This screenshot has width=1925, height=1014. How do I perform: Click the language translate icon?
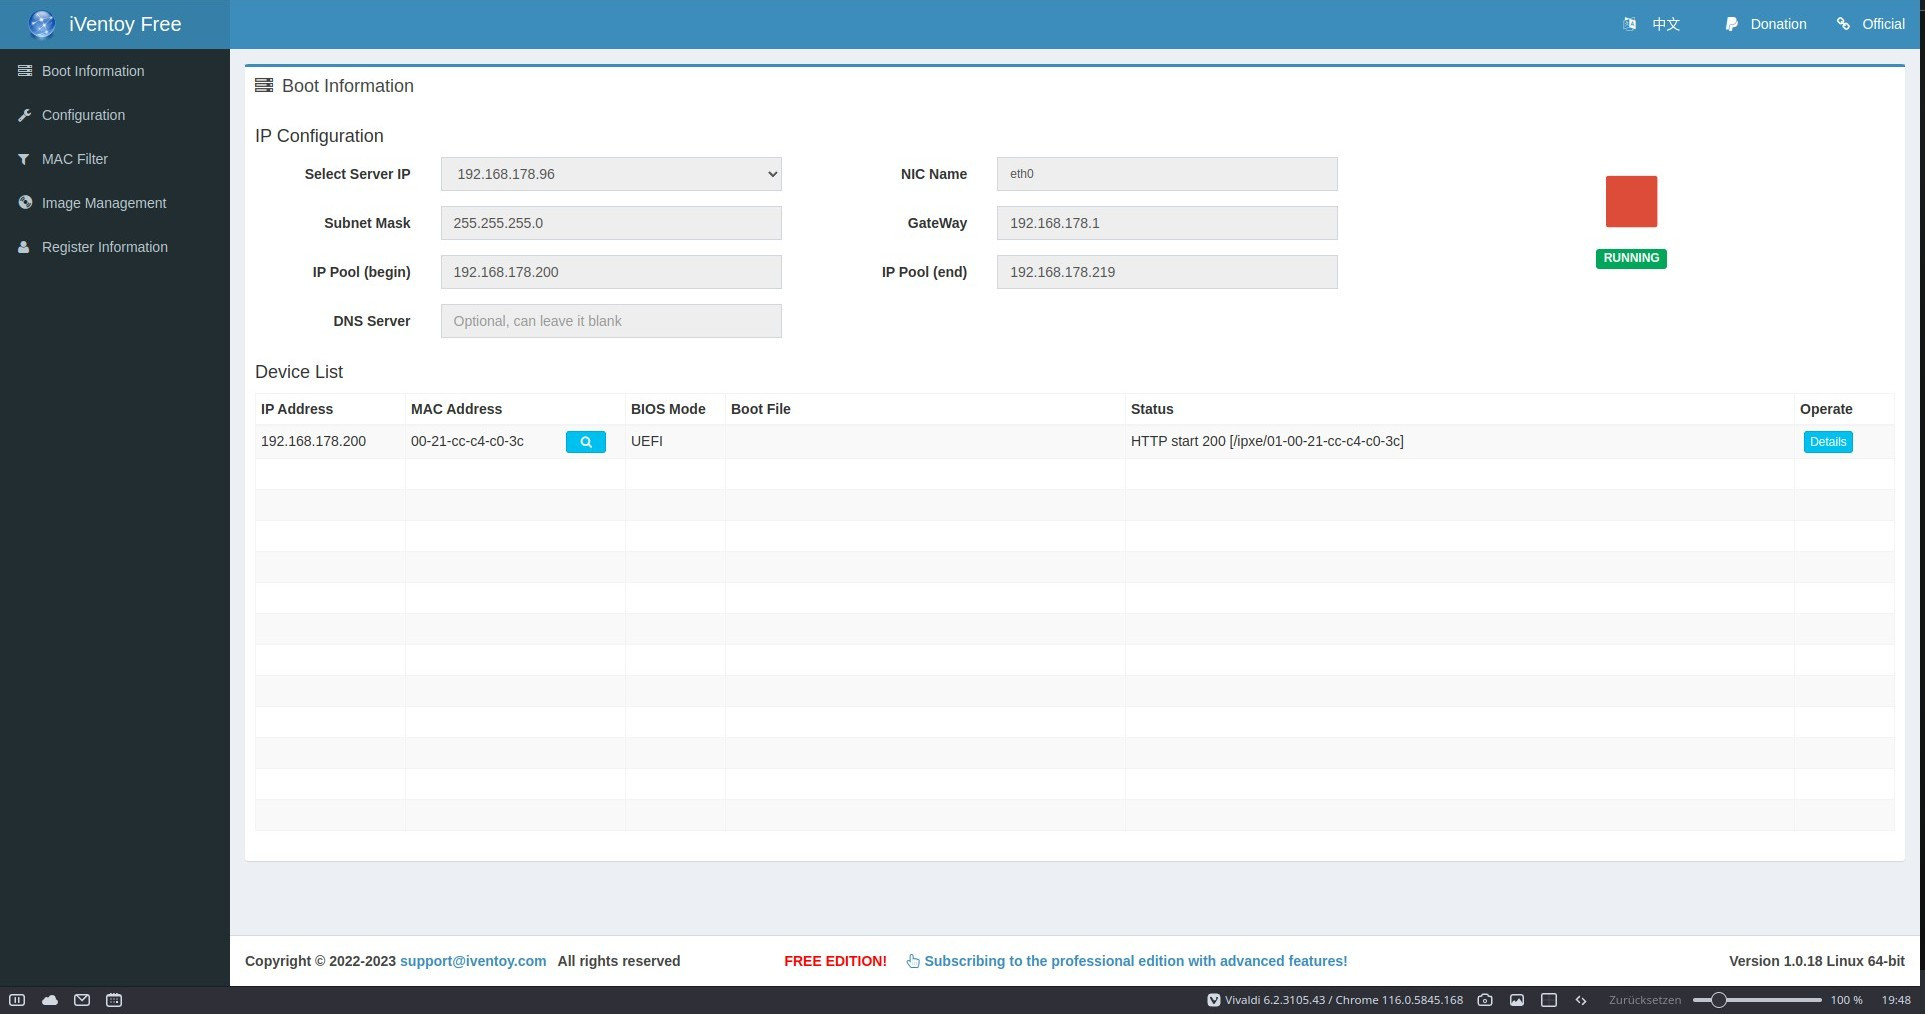click(x=1630, y=24)
